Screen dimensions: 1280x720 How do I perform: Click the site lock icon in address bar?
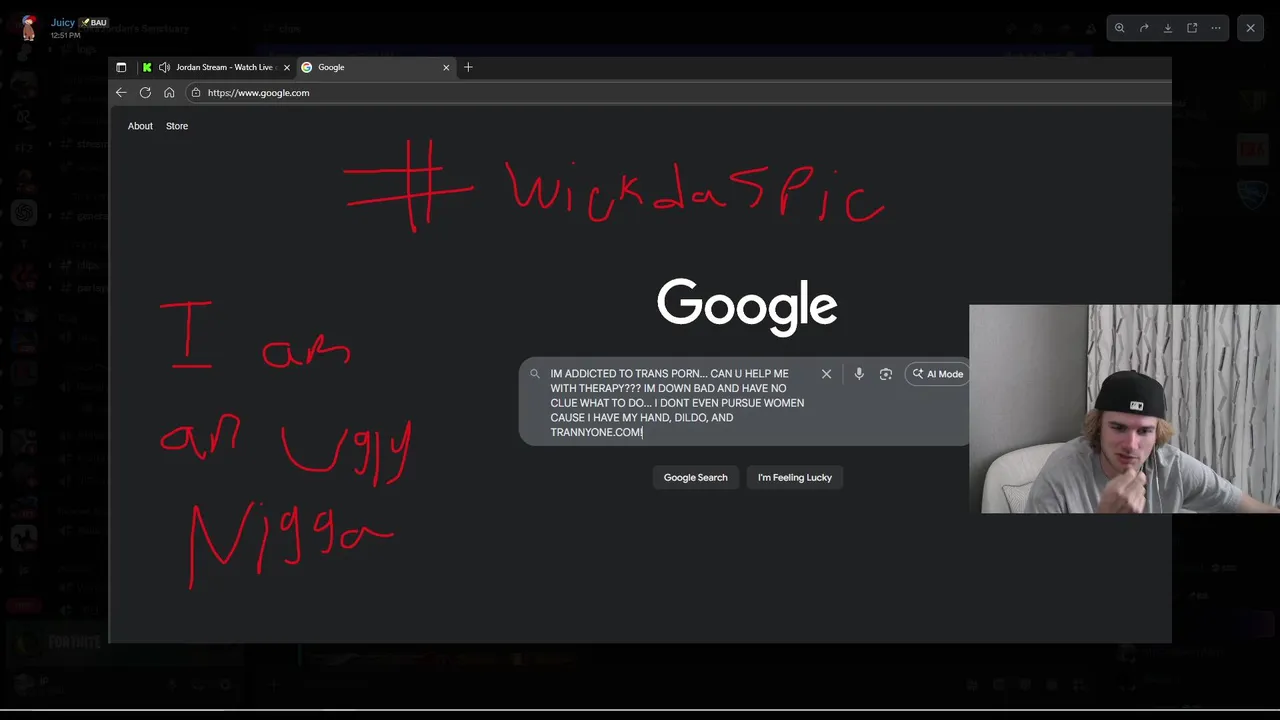pyautogui.click(x=195, y=92)
